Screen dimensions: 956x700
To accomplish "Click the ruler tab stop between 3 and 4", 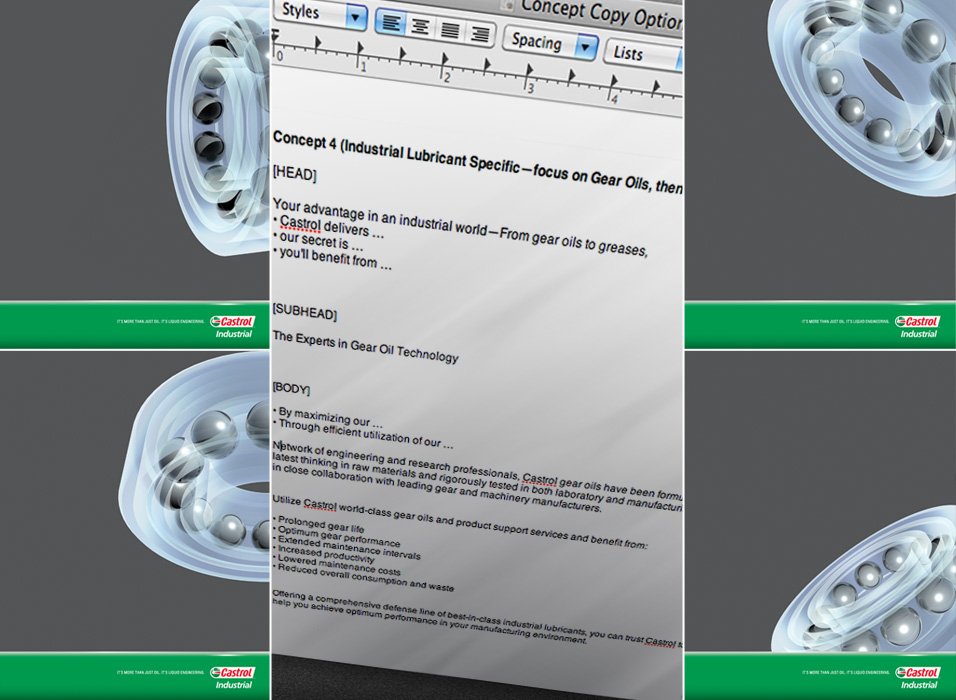I will pyautogui.click(x=571, y=76).
